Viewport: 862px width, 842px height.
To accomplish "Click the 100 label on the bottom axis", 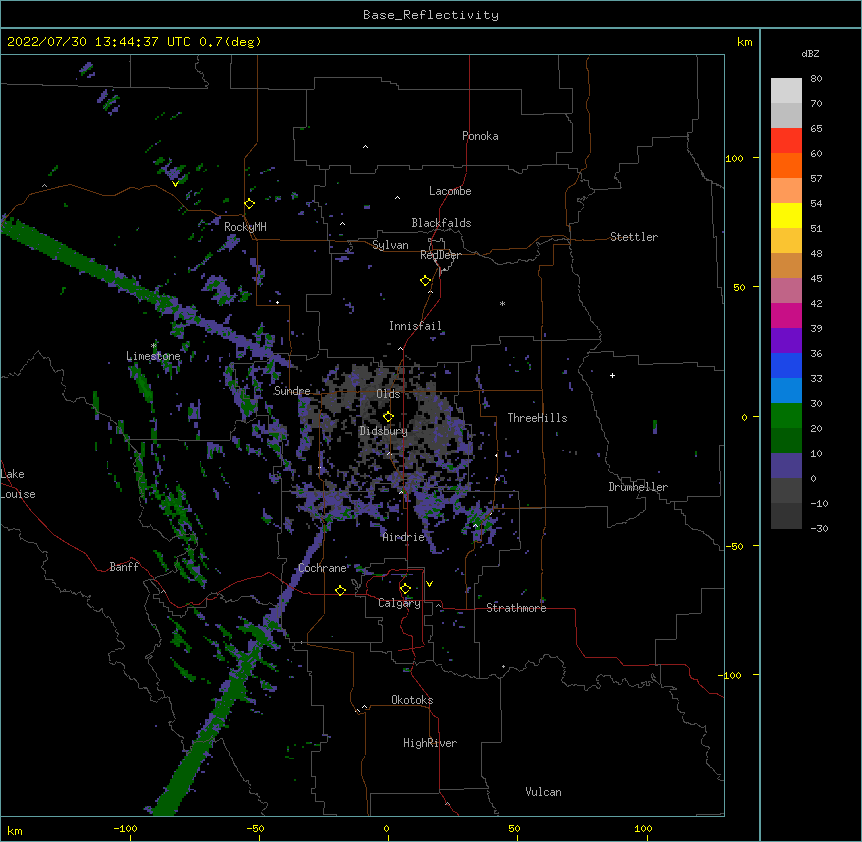I will 643,828.
